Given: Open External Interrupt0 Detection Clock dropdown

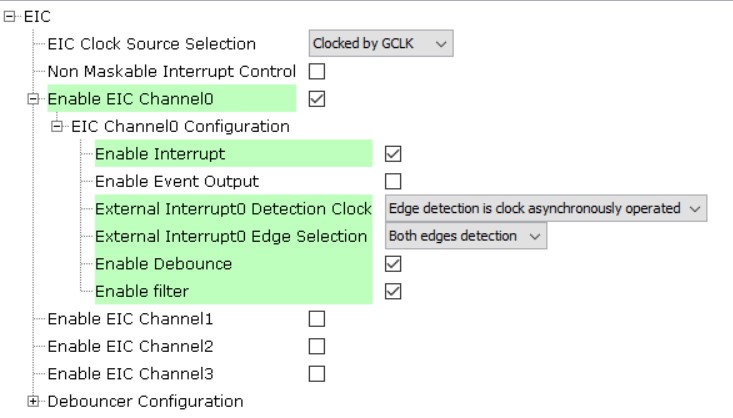Looking at the screenshot, I should (545, 208).
